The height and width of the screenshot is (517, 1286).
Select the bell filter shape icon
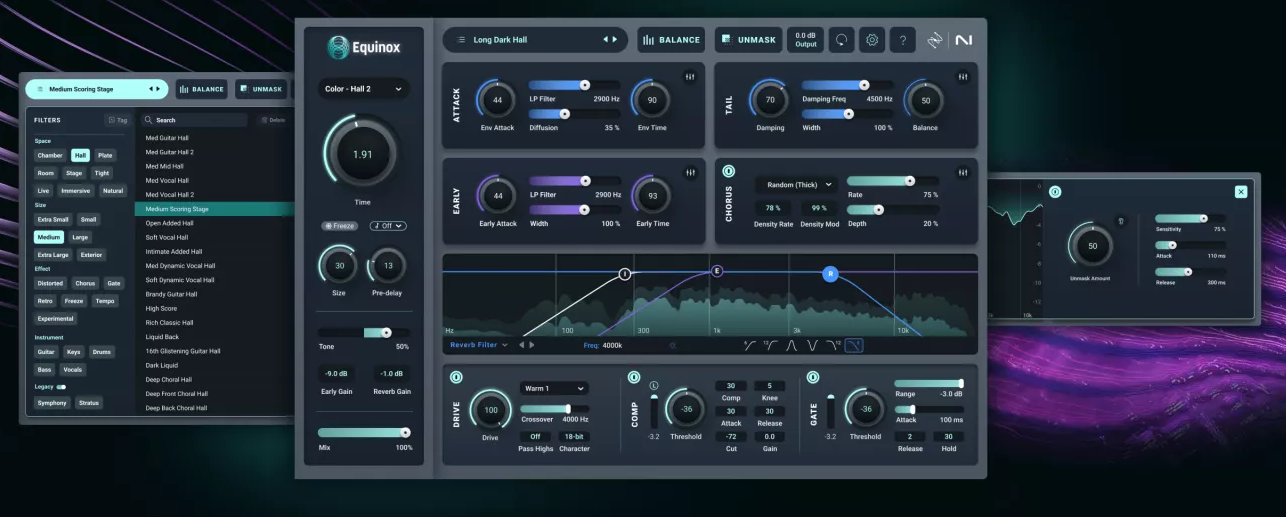792,345
